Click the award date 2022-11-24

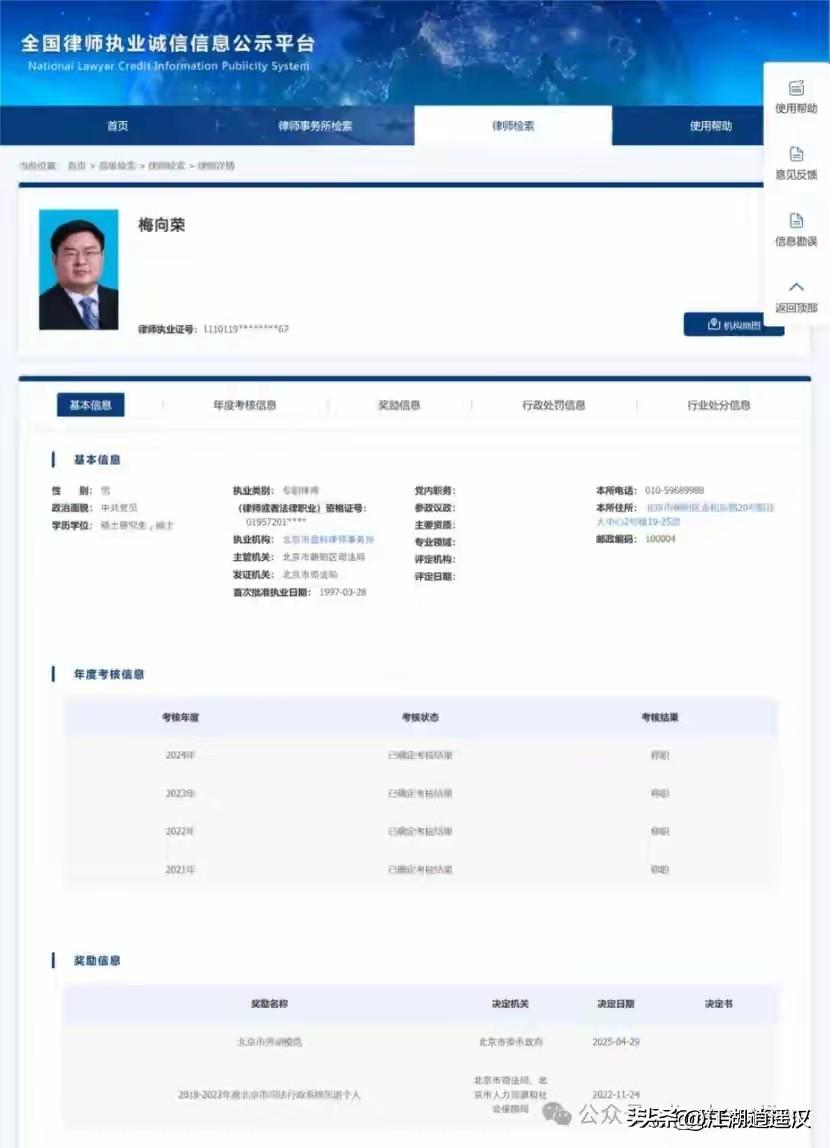coord(616,1094)
